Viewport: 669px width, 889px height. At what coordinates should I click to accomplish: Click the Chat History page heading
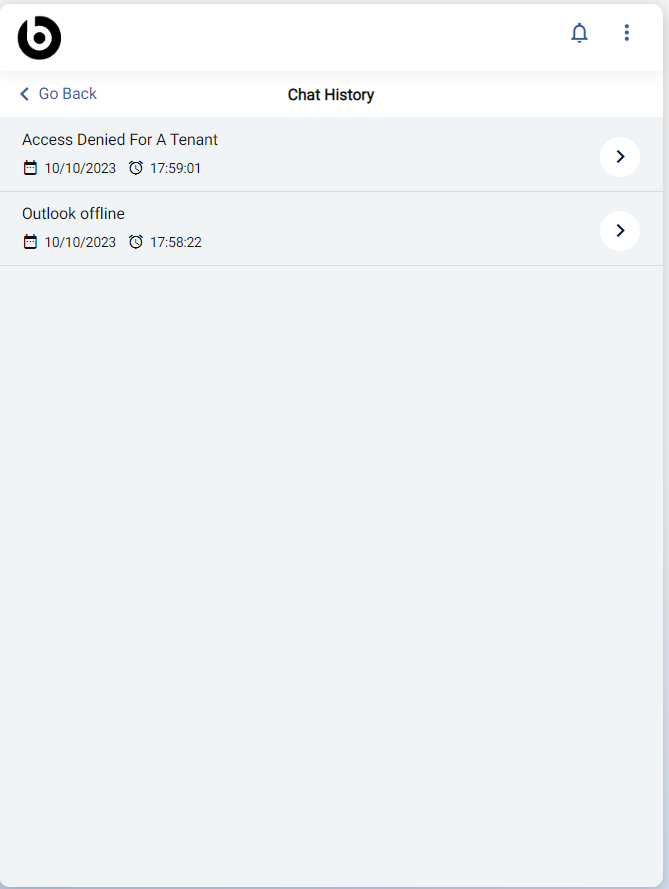[x=331, y=95]
